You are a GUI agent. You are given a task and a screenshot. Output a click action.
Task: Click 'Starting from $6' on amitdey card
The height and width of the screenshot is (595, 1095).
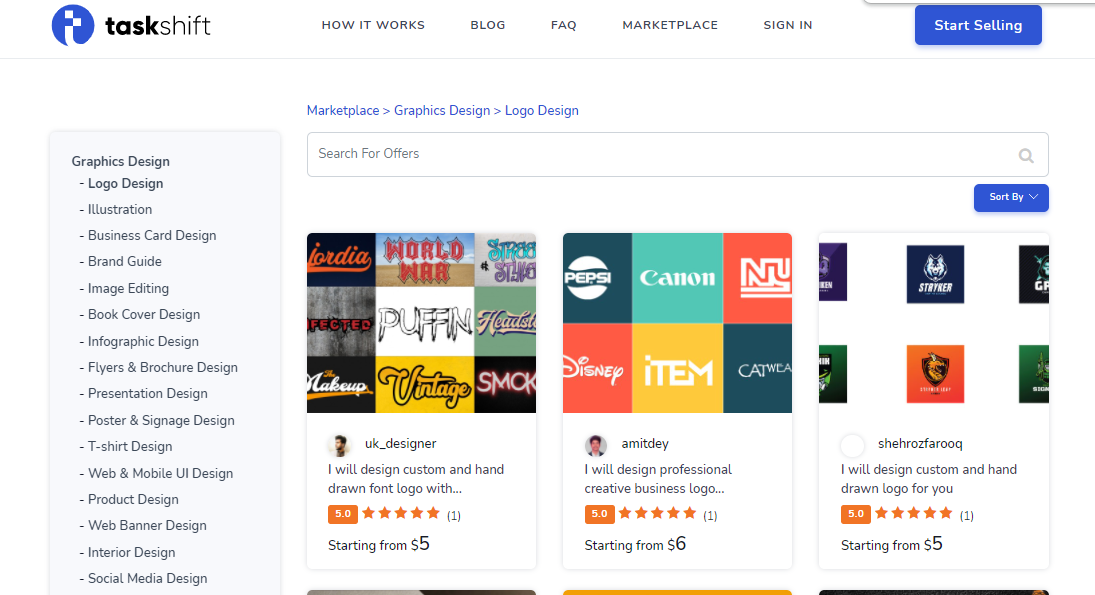(635, 544)
